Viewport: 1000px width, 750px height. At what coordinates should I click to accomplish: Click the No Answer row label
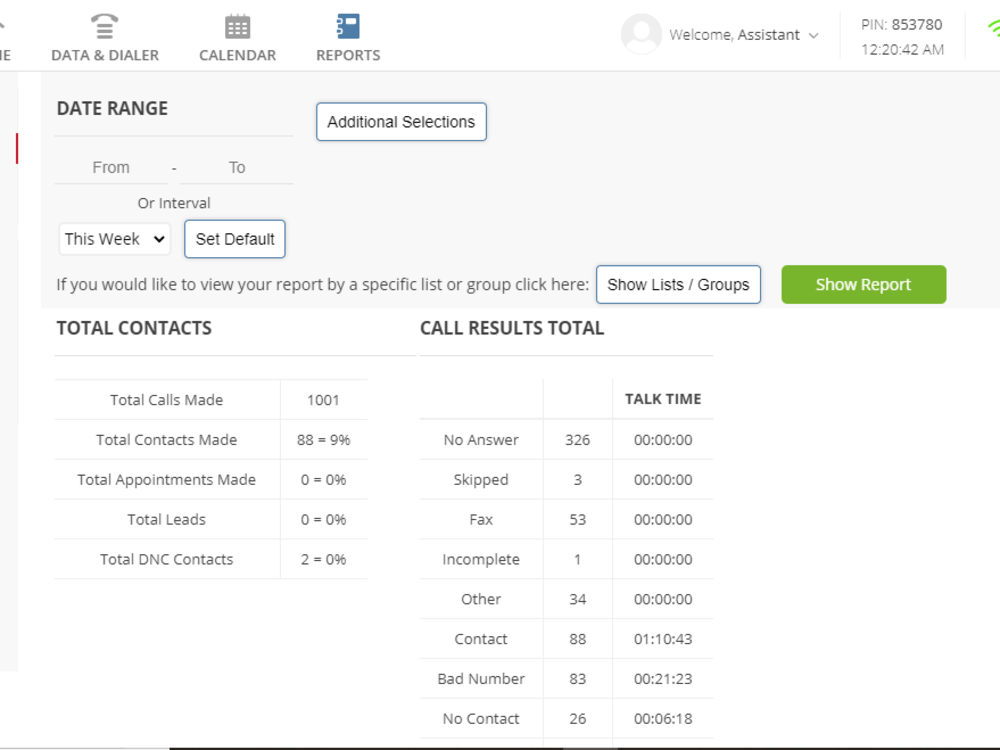[x=481, y=440]
